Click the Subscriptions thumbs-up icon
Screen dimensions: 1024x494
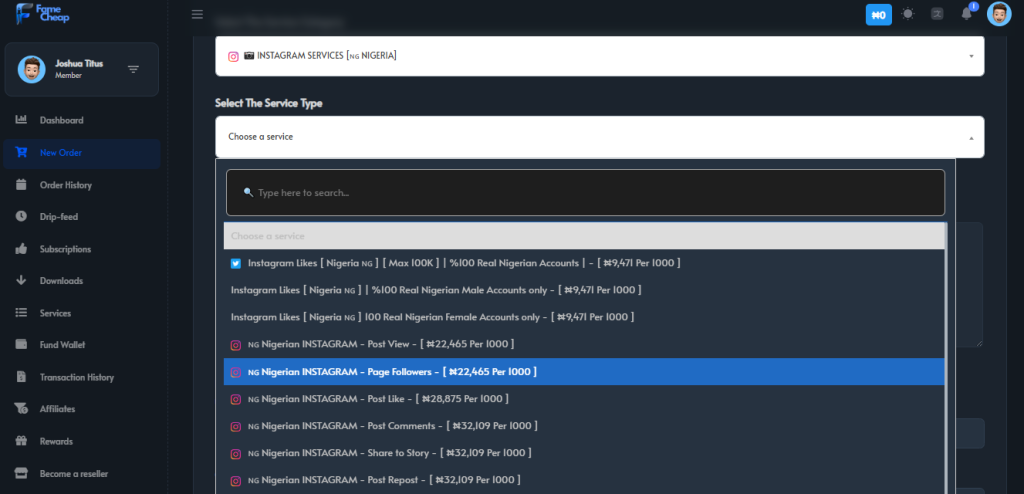pyautogui.click(x=21, y=248)
